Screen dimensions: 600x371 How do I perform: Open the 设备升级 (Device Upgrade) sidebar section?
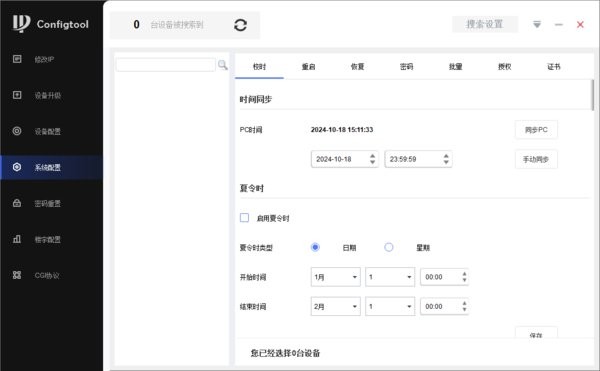51,95
